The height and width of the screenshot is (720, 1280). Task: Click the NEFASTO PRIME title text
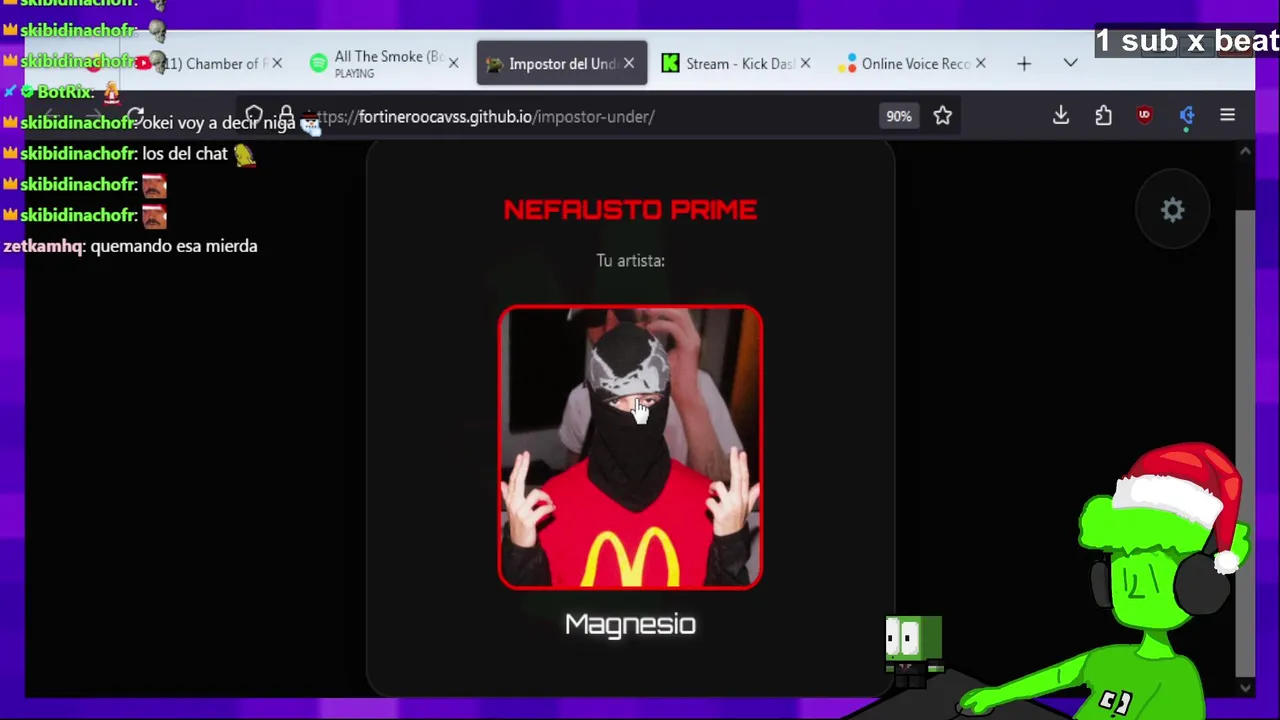point(630,210)
